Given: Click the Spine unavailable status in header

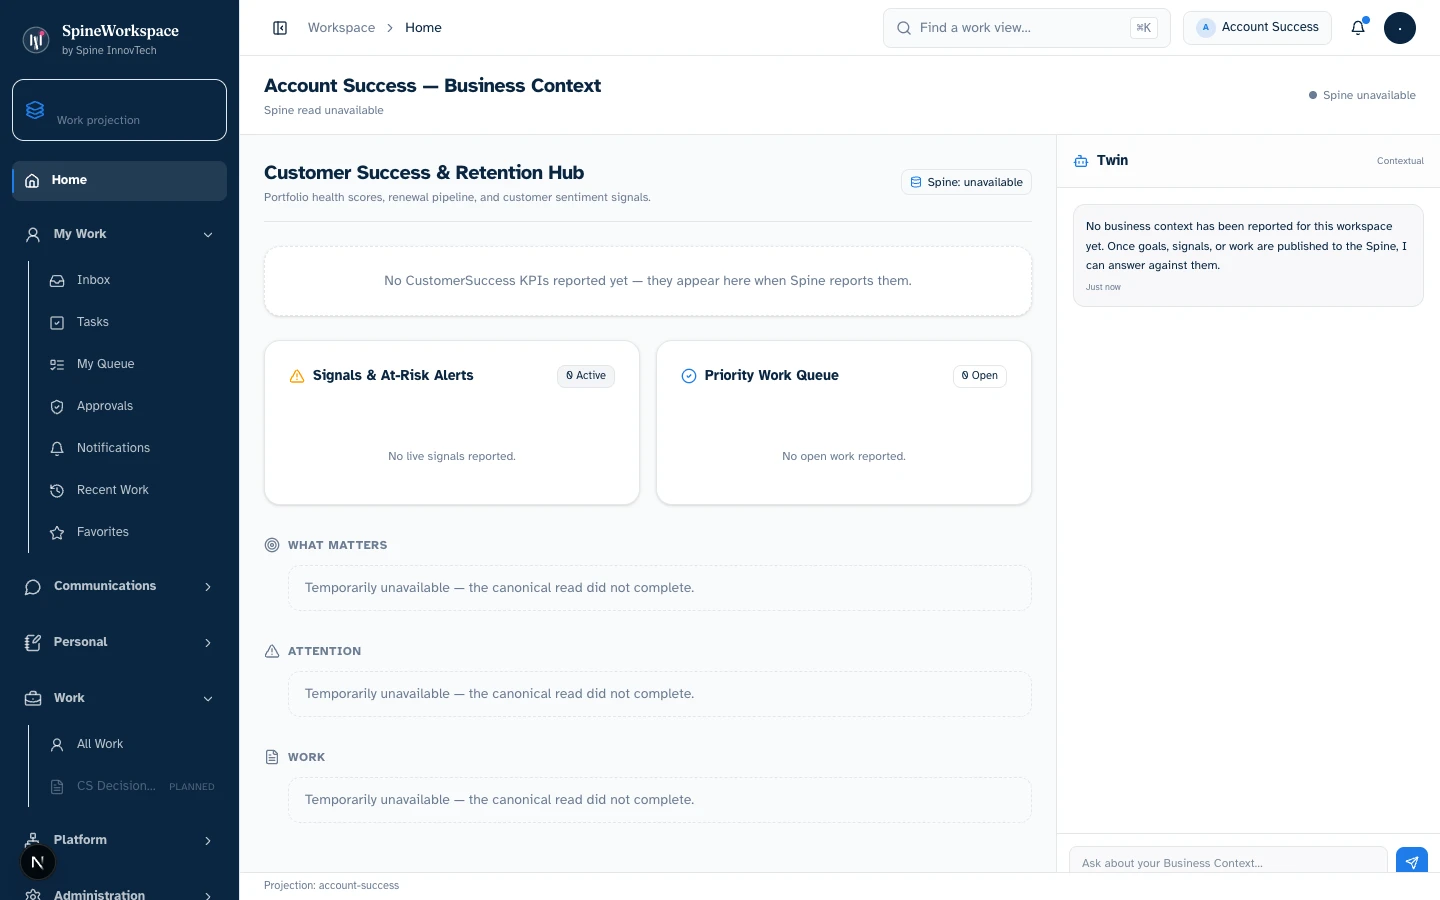Looking at the screenshot, I should (1362, 95).
